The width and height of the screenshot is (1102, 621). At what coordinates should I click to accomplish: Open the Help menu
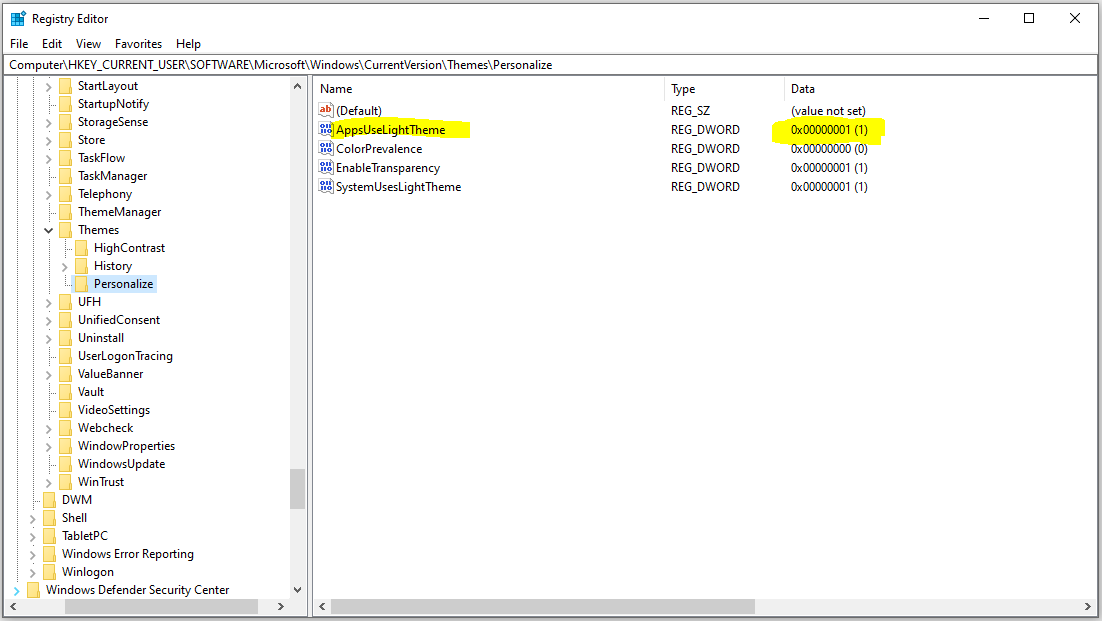point(188,44)
